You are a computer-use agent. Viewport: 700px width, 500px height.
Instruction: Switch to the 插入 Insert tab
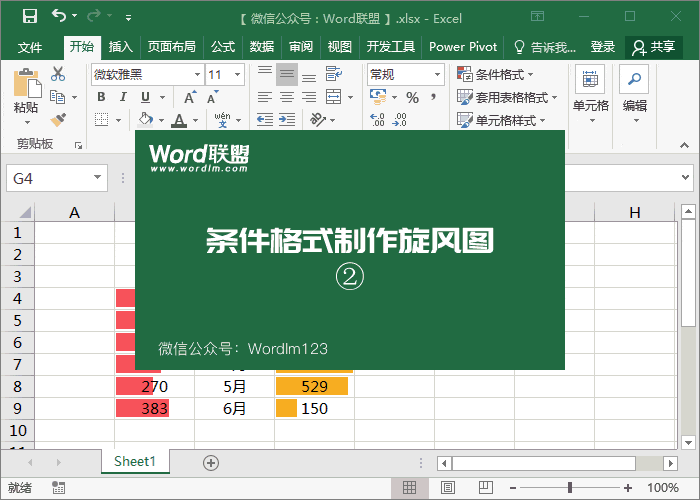pyautogui.click(x=121, y=47)
